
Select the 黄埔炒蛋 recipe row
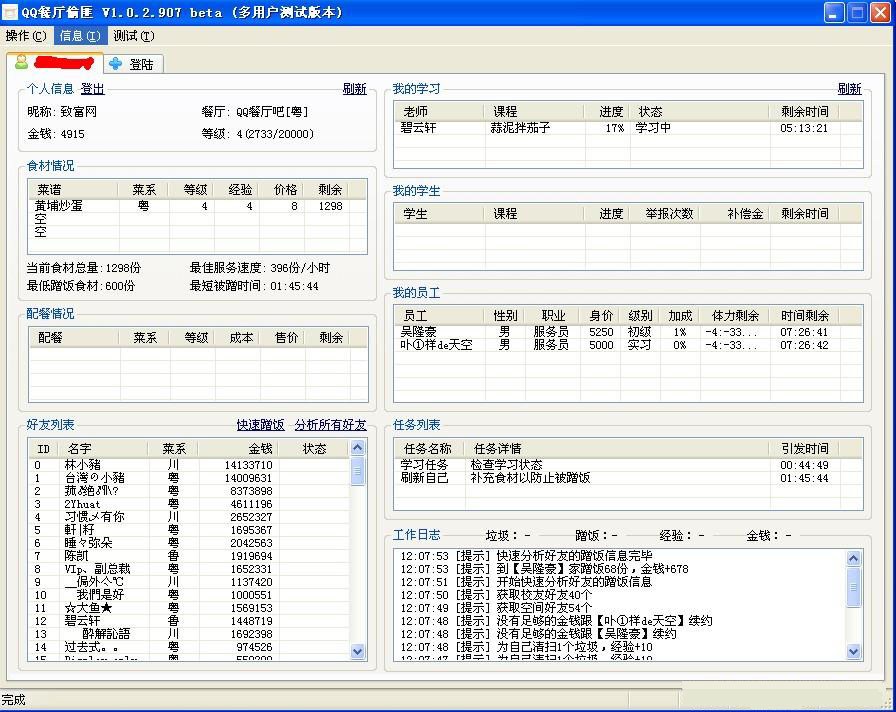(189, 206)
